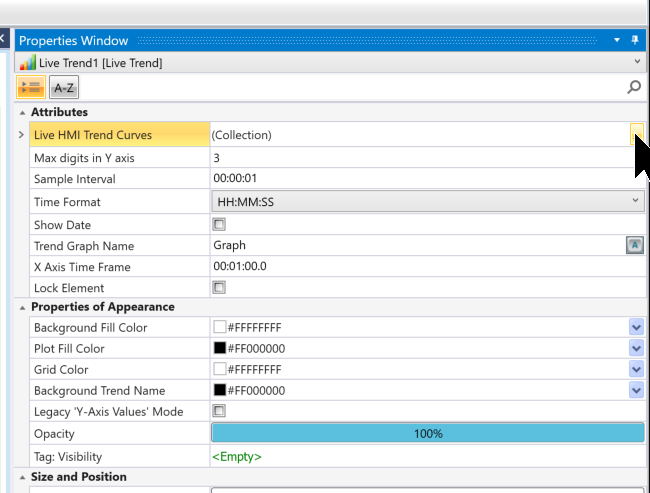Enable the Show Date checkbox
The image size is (650, 493).
(219, 224)
